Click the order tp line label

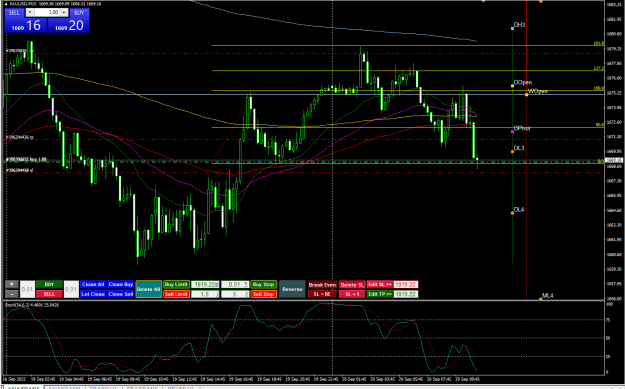coord(19,137)
